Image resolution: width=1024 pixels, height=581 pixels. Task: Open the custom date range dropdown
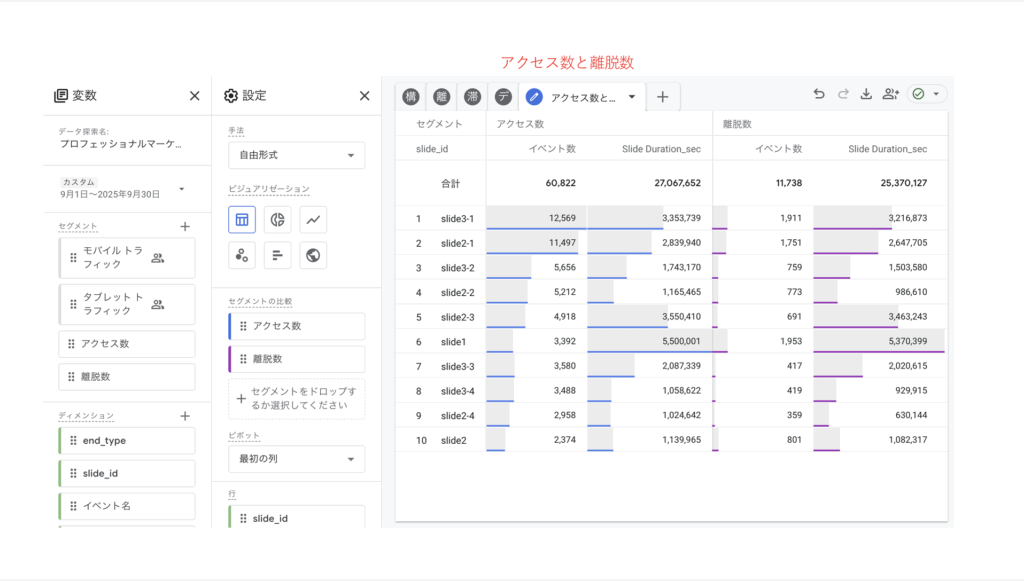point(181,189)
